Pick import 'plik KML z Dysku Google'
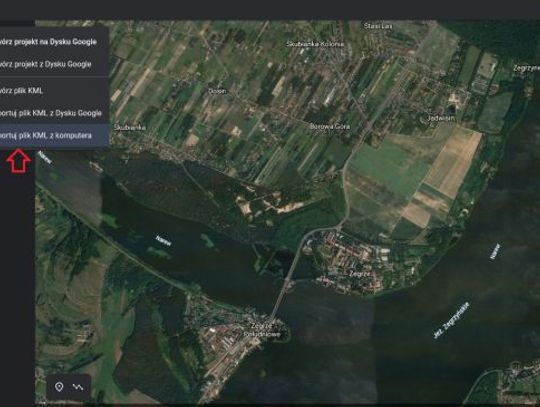This screenshot has height=407, width=540. coord(54,113)
